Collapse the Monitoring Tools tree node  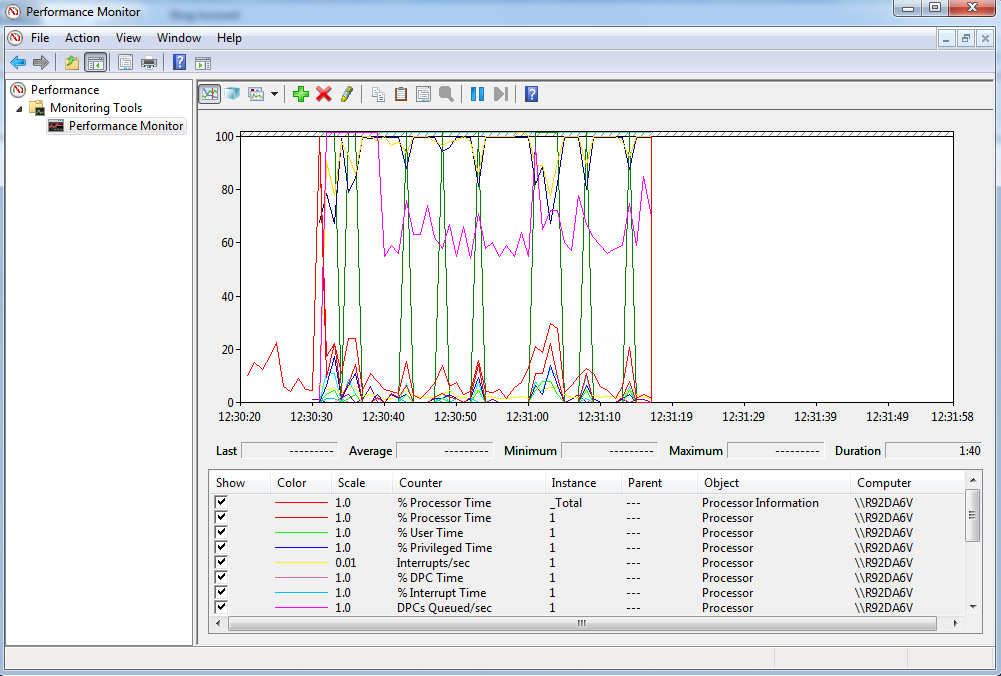(x=19, y=108)
